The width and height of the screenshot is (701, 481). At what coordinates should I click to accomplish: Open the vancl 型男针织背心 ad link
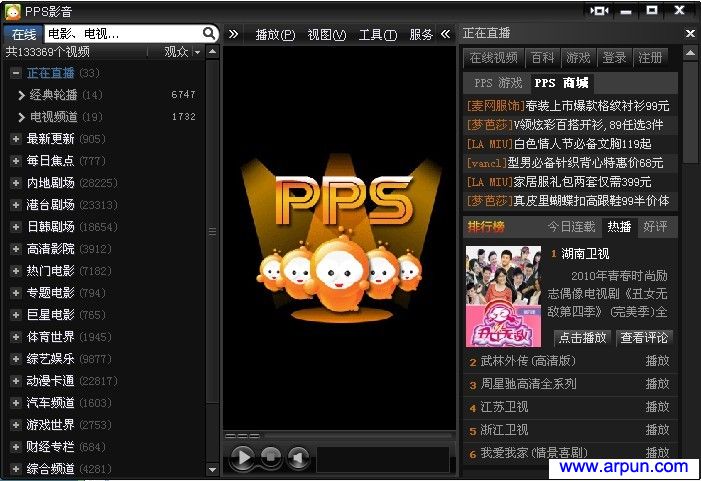[565, 163]
